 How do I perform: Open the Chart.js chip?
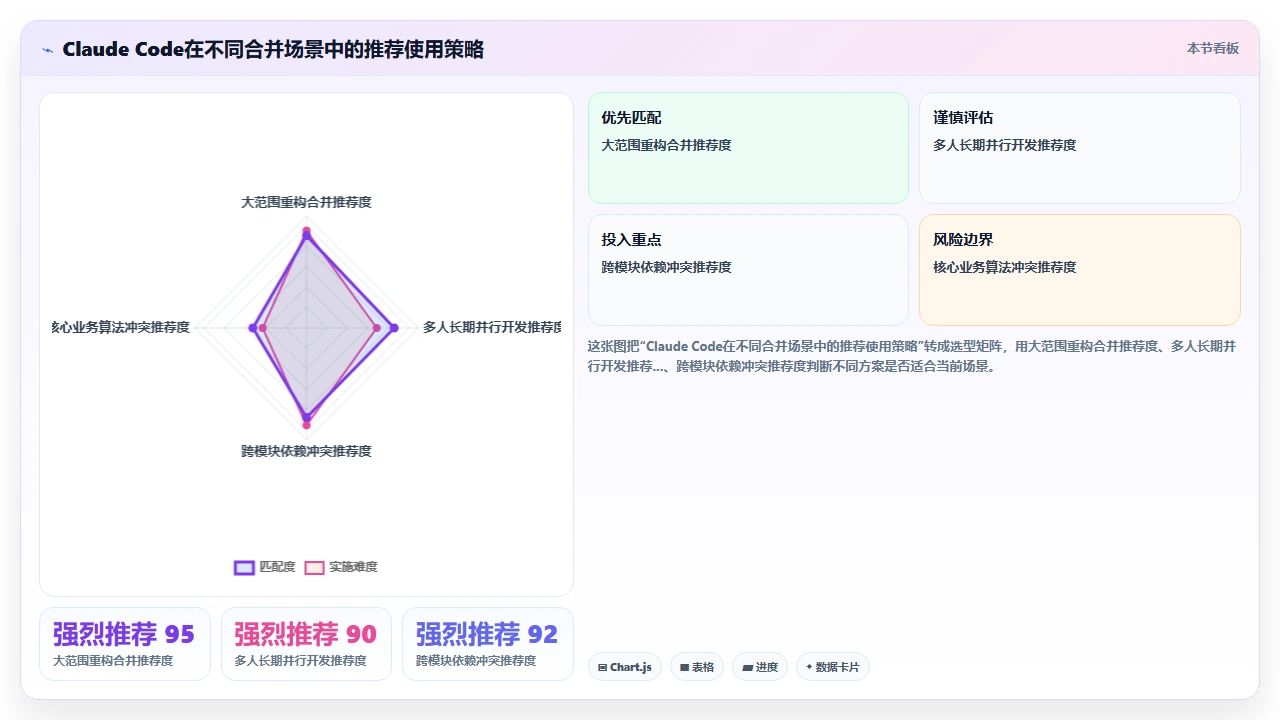625,667
